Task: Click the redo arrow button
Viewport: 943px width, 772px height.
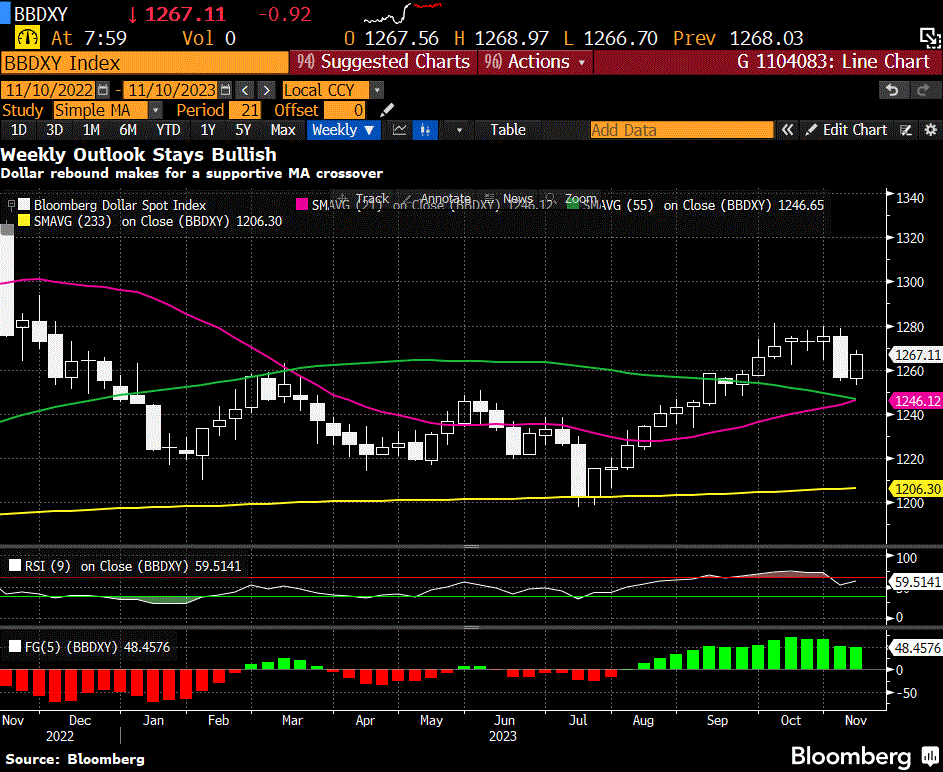Action: tap(923, 90)
